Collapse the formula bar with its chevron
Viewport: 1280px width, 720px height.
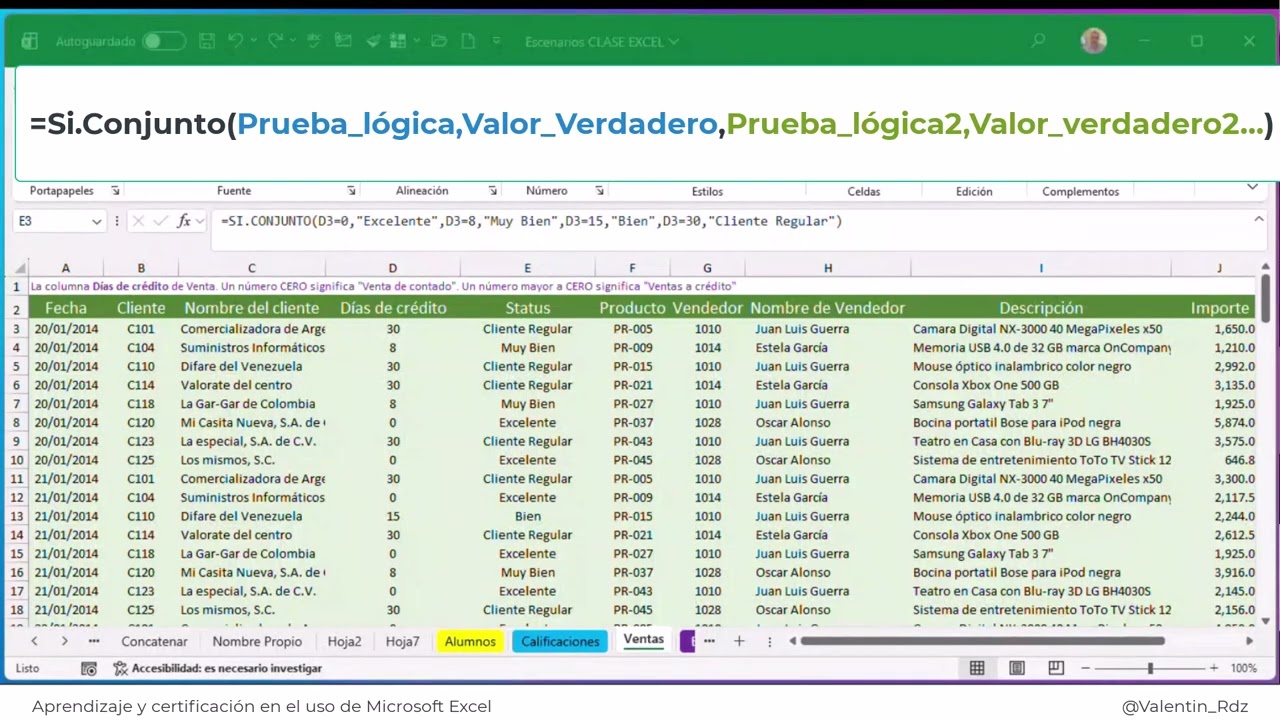pos(1259,219)
